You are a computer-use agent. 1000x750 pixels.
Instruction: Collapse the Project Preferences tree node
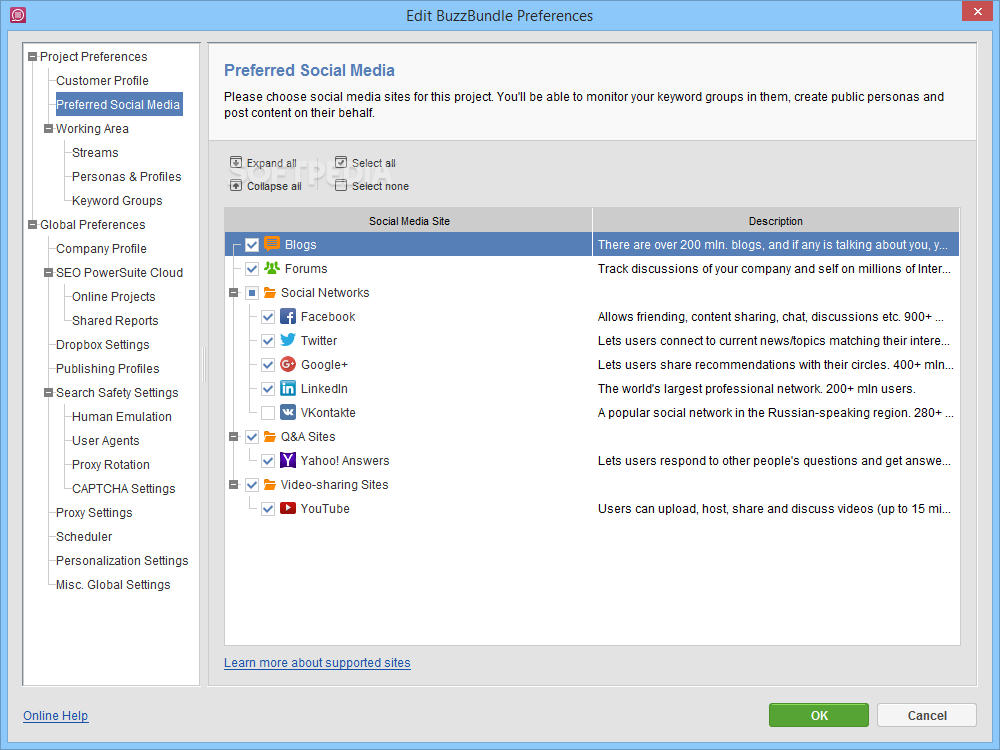(x=33, y=57)
